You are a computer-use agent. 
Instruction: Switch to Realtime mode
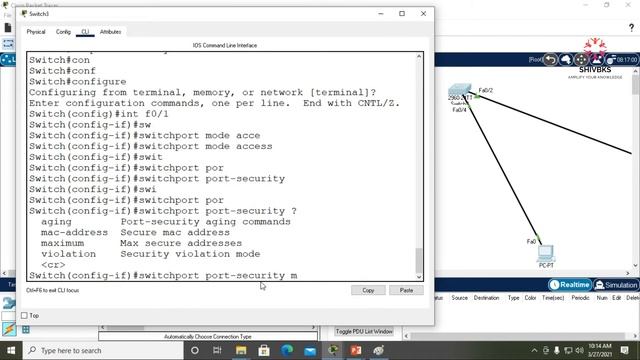570,284
